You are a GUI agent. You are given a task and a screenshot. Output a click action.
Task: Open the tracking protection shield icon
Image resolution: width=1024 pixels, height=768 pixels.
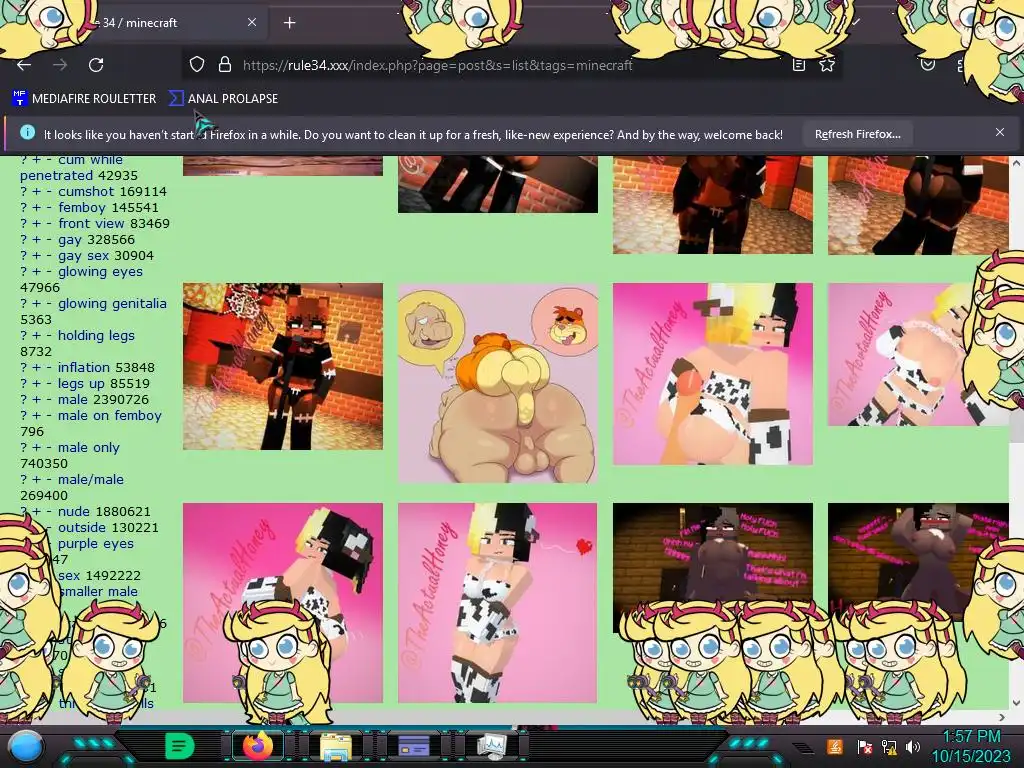click(197, 65)
